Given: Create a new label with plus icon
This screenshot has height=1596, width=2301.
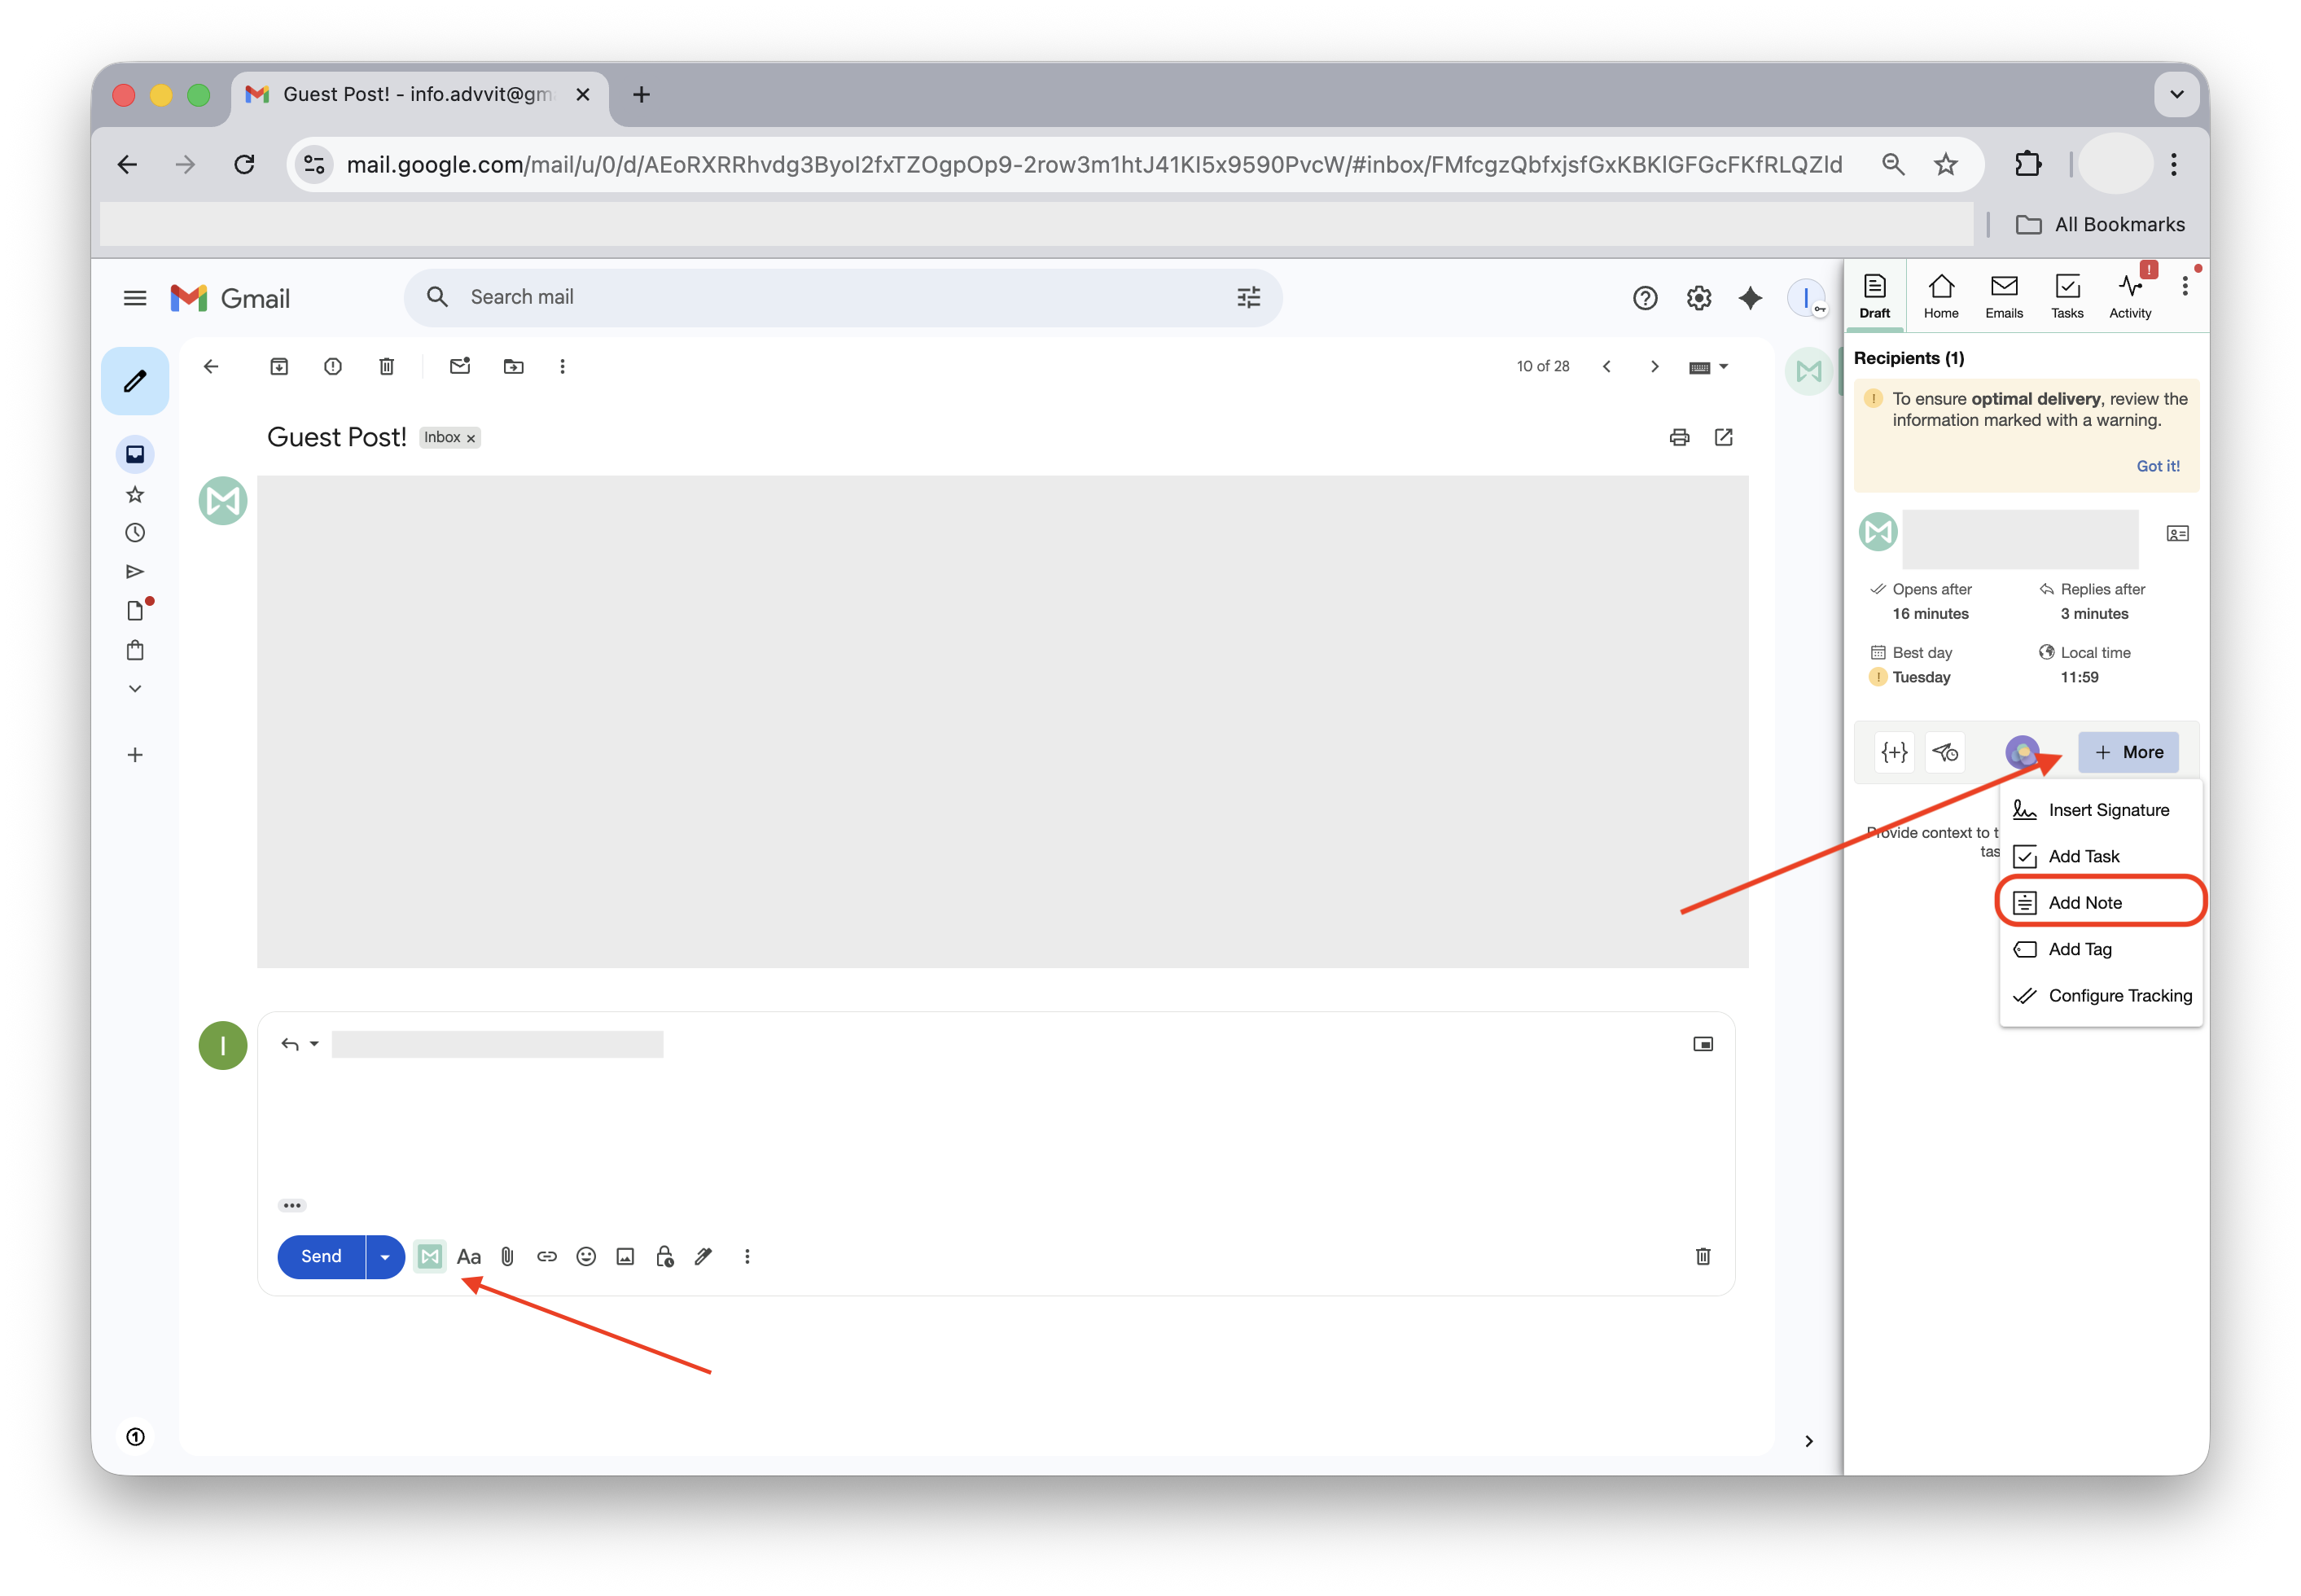Looking at the screenshot, I should pyautogui.click(x=135, y=755).
